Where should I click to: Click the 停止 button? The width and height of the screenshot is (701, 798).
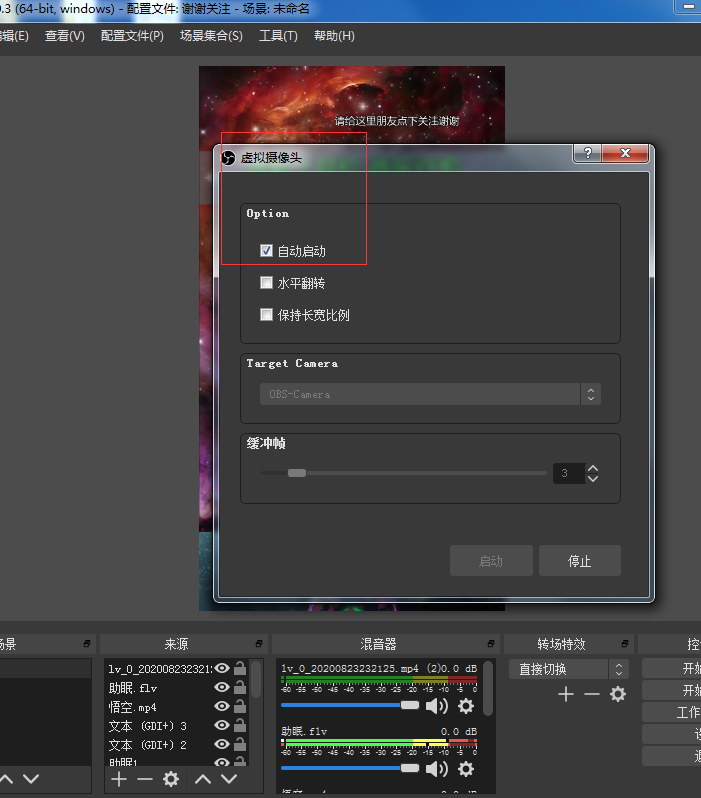pos(580,561)
